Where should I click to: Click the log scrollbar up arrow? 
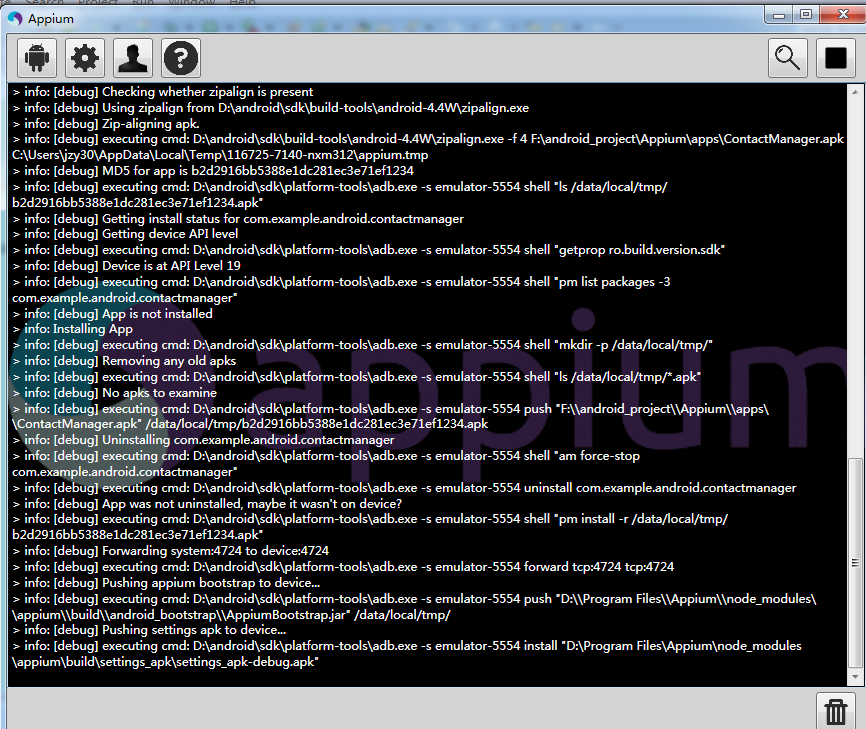(x=854, y=92)
